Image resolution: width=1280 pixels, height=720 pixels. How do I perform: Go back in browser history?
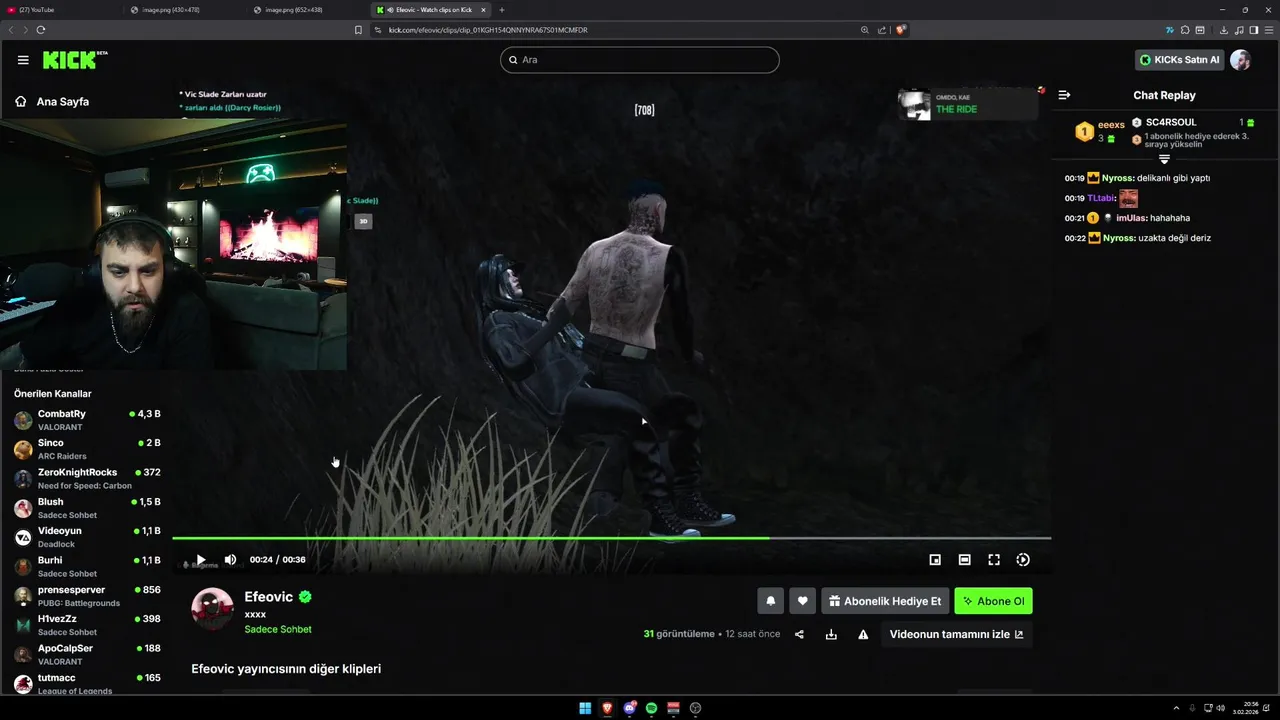point(11,30)
